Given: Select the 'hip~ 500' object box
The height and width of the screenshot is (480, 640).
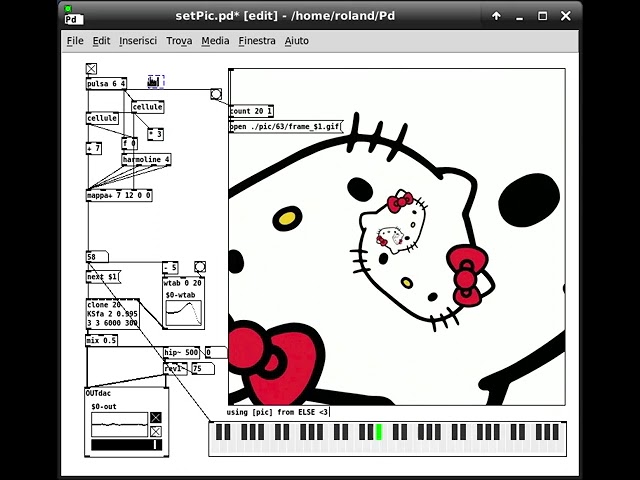Looking at the screenshot, I should (x=181, y=353).
